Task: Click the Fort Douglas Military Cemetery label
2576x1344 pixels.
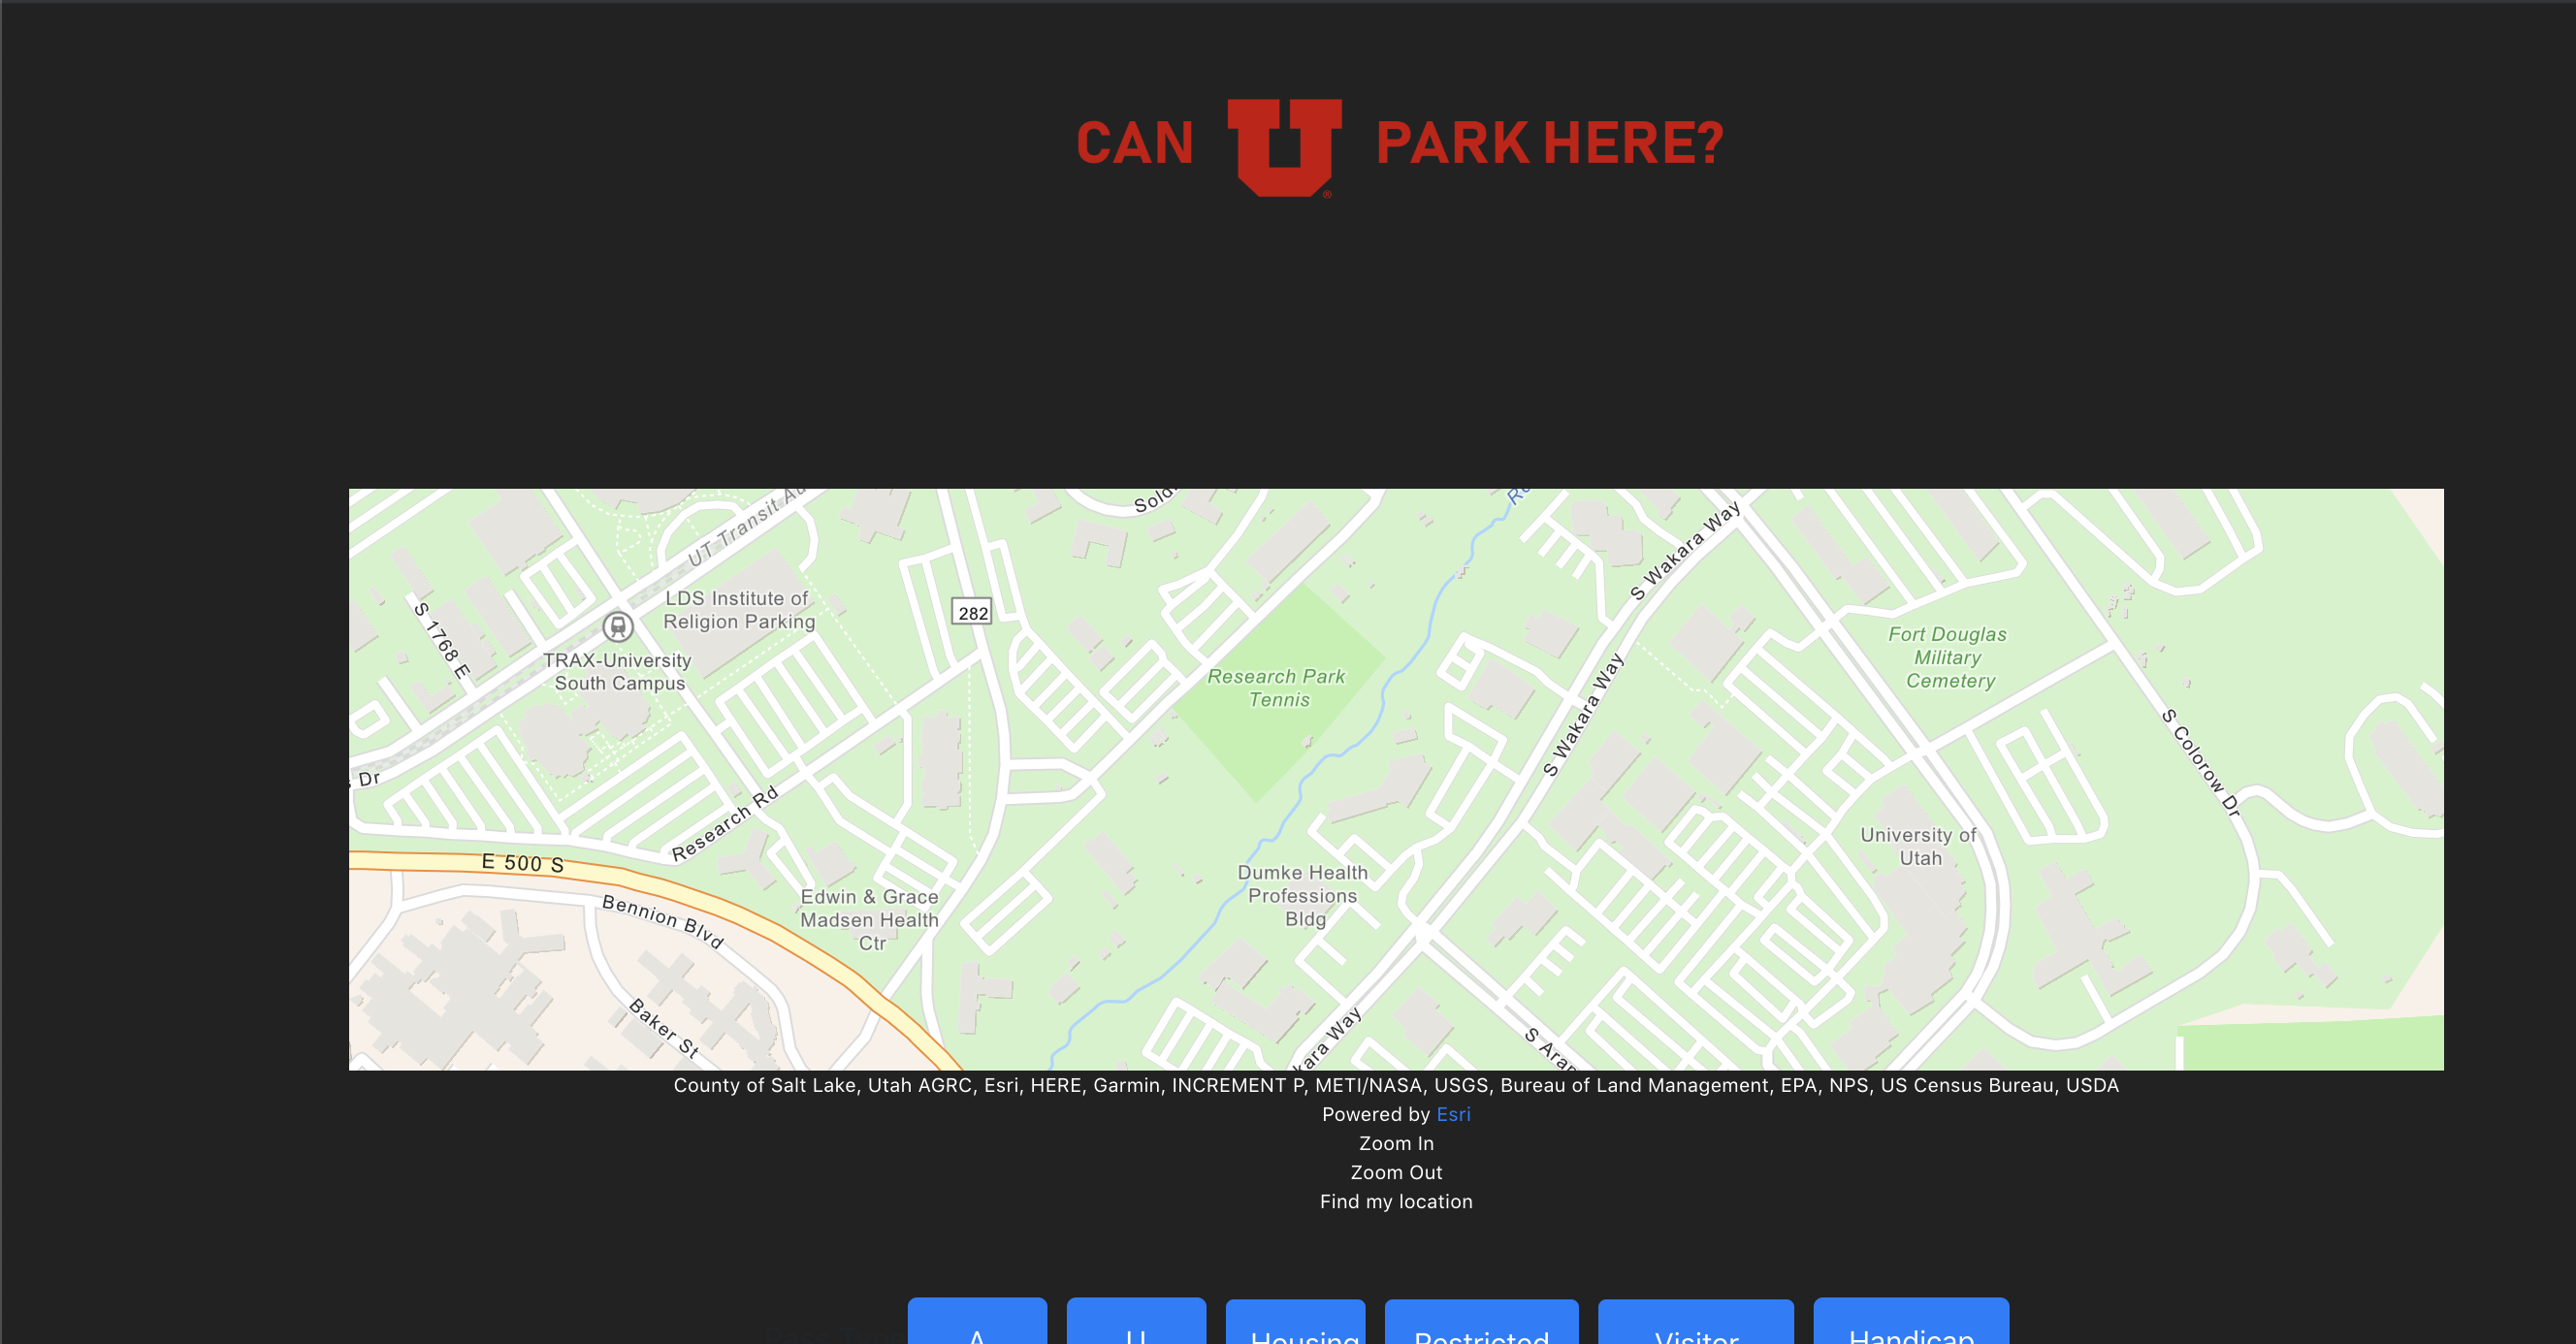Action: pos(1948,658)
